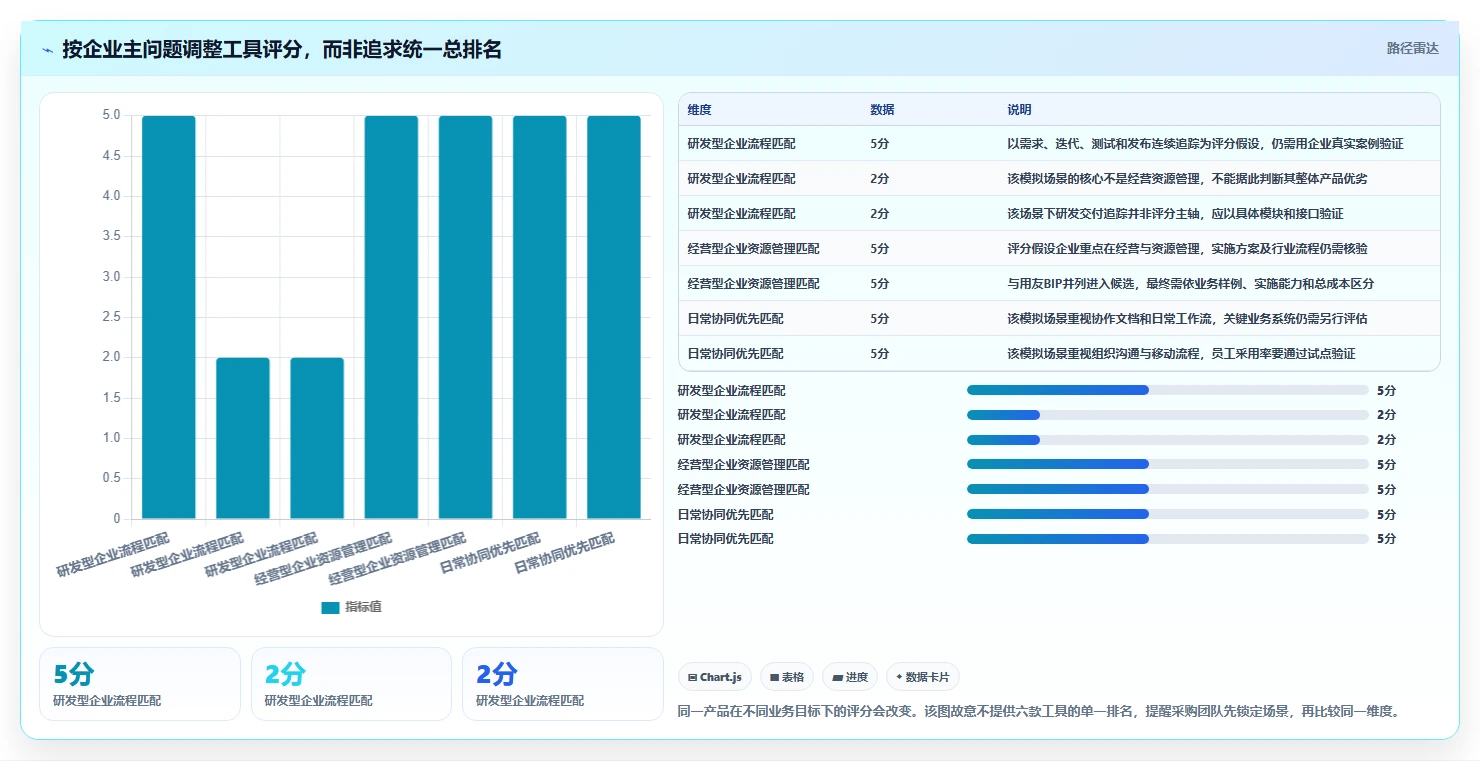Click description 该模拟场景重视协作文档和日常工作流

(1187, 319)
